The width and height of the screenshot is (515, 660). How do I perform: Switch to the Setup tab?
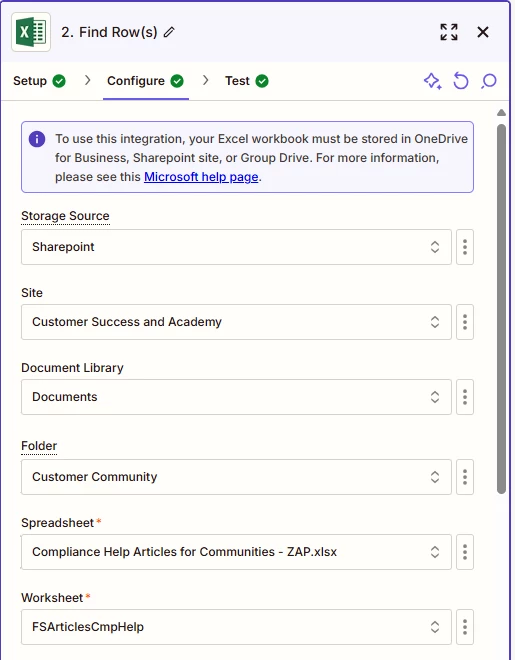(x=39, y=81)
